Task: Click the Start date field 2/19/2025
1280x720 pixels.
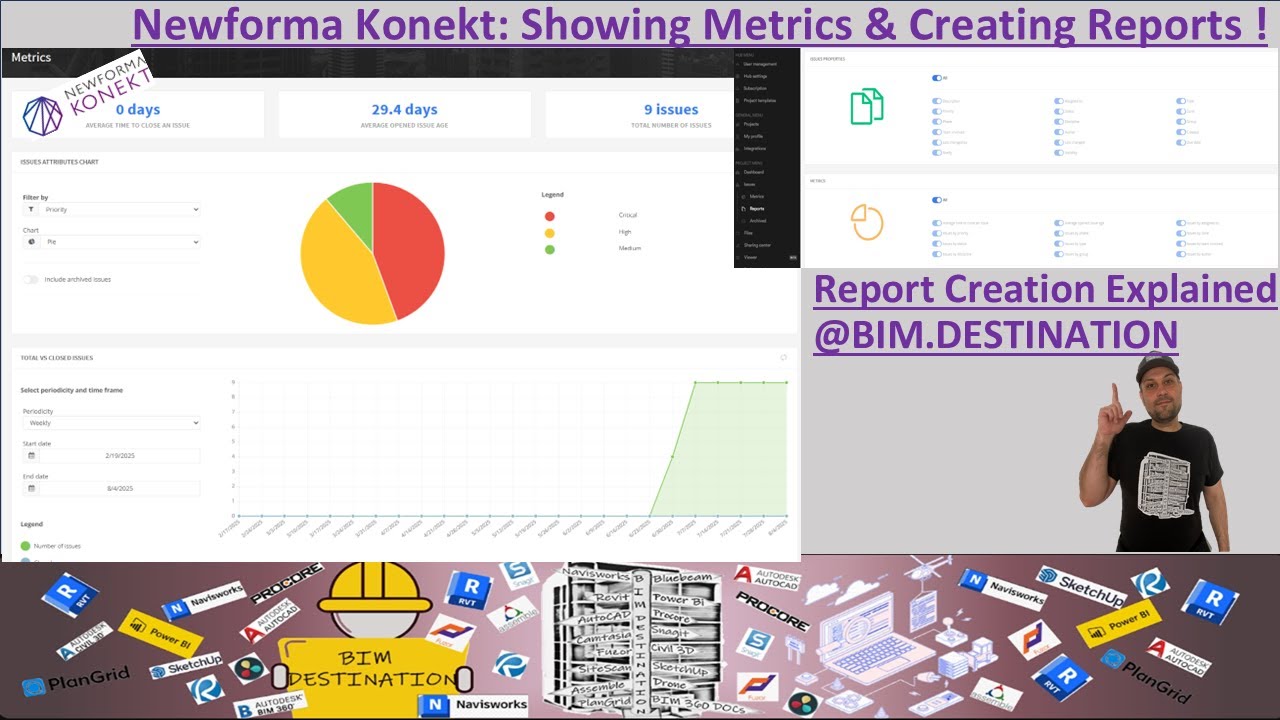Action: coord(119,455)
